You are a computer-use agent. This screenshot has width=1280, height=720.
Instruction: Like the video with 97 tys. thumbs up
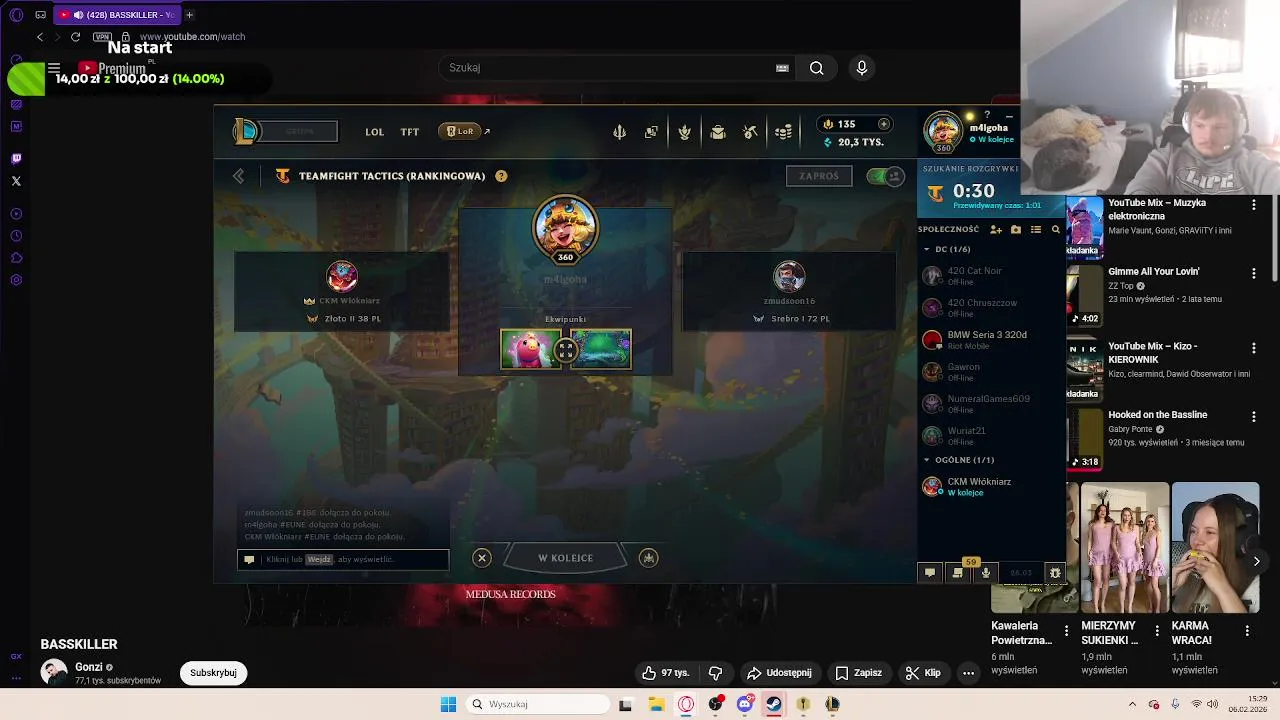click(x=666, y=673)
